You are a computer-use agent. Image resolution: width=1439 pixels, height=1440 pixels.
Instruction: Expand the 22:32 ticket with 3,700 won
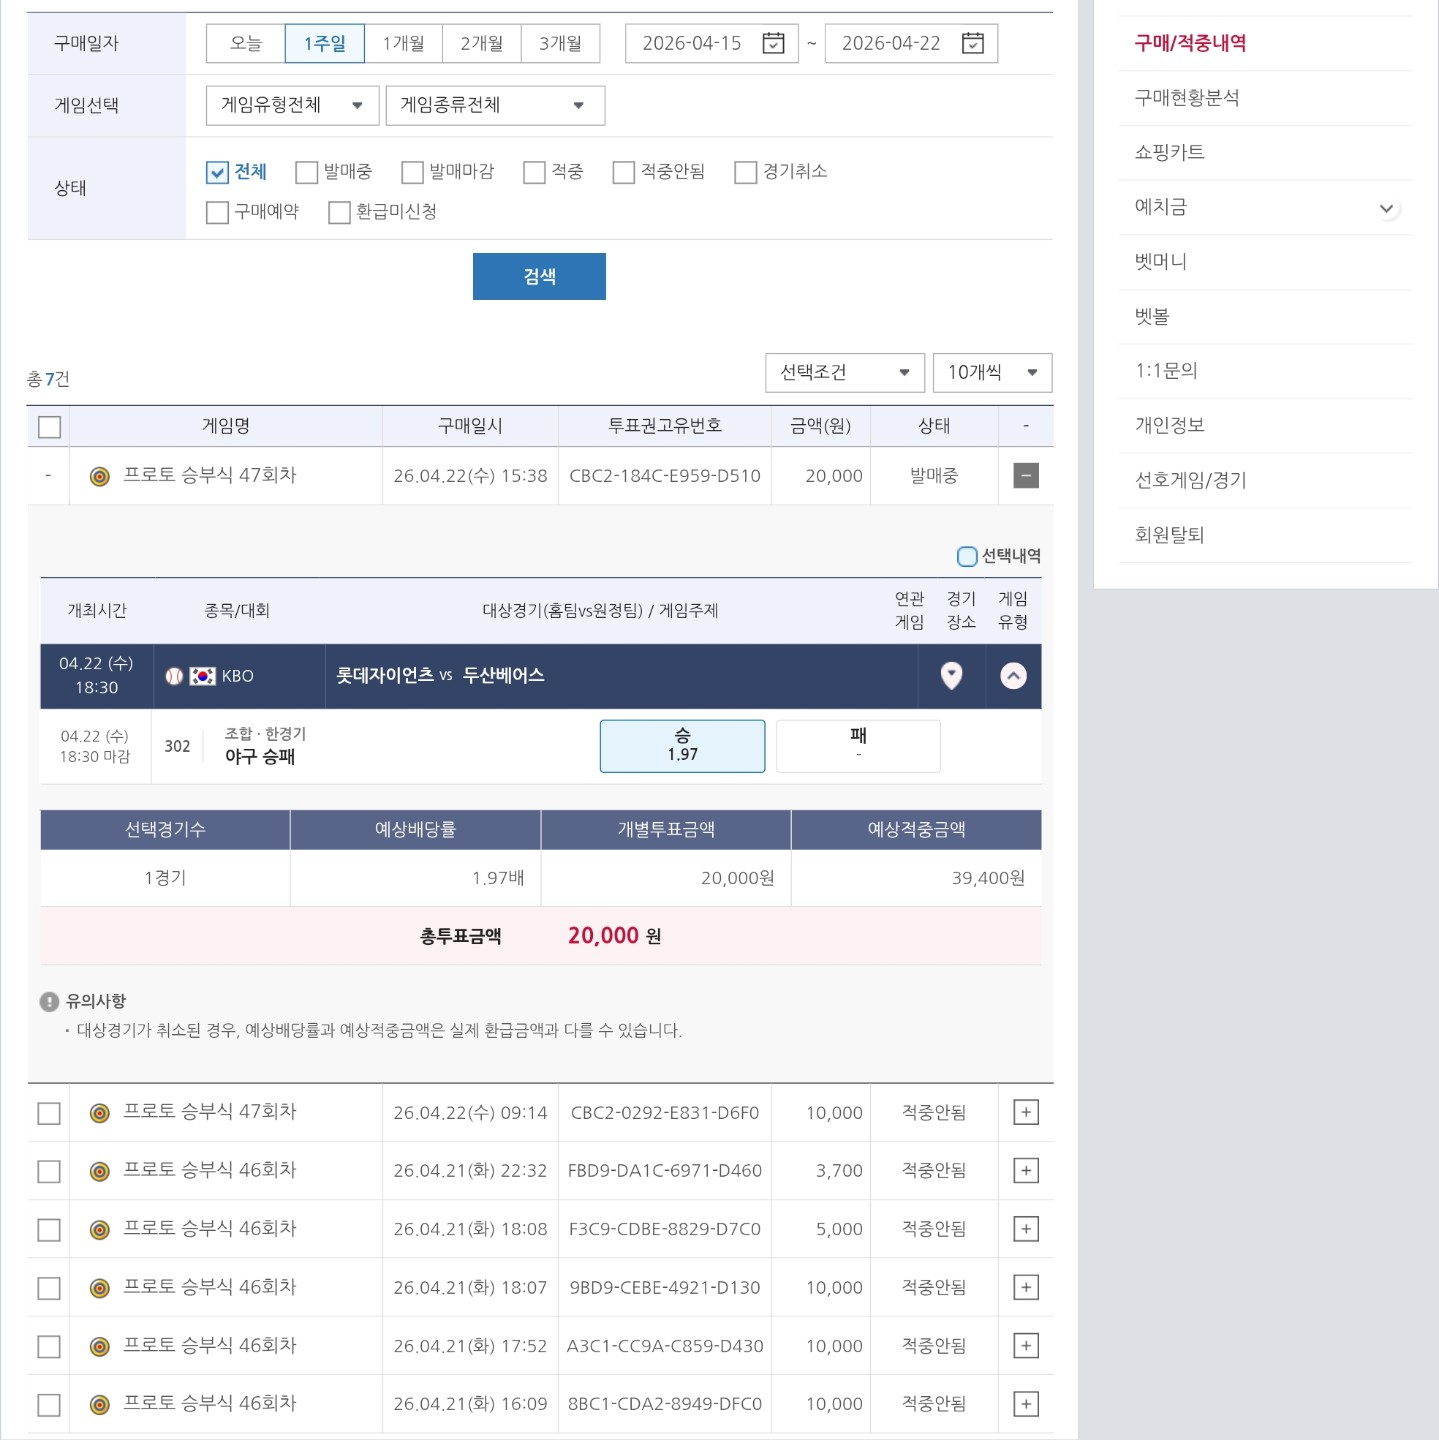point(1026,1170)
